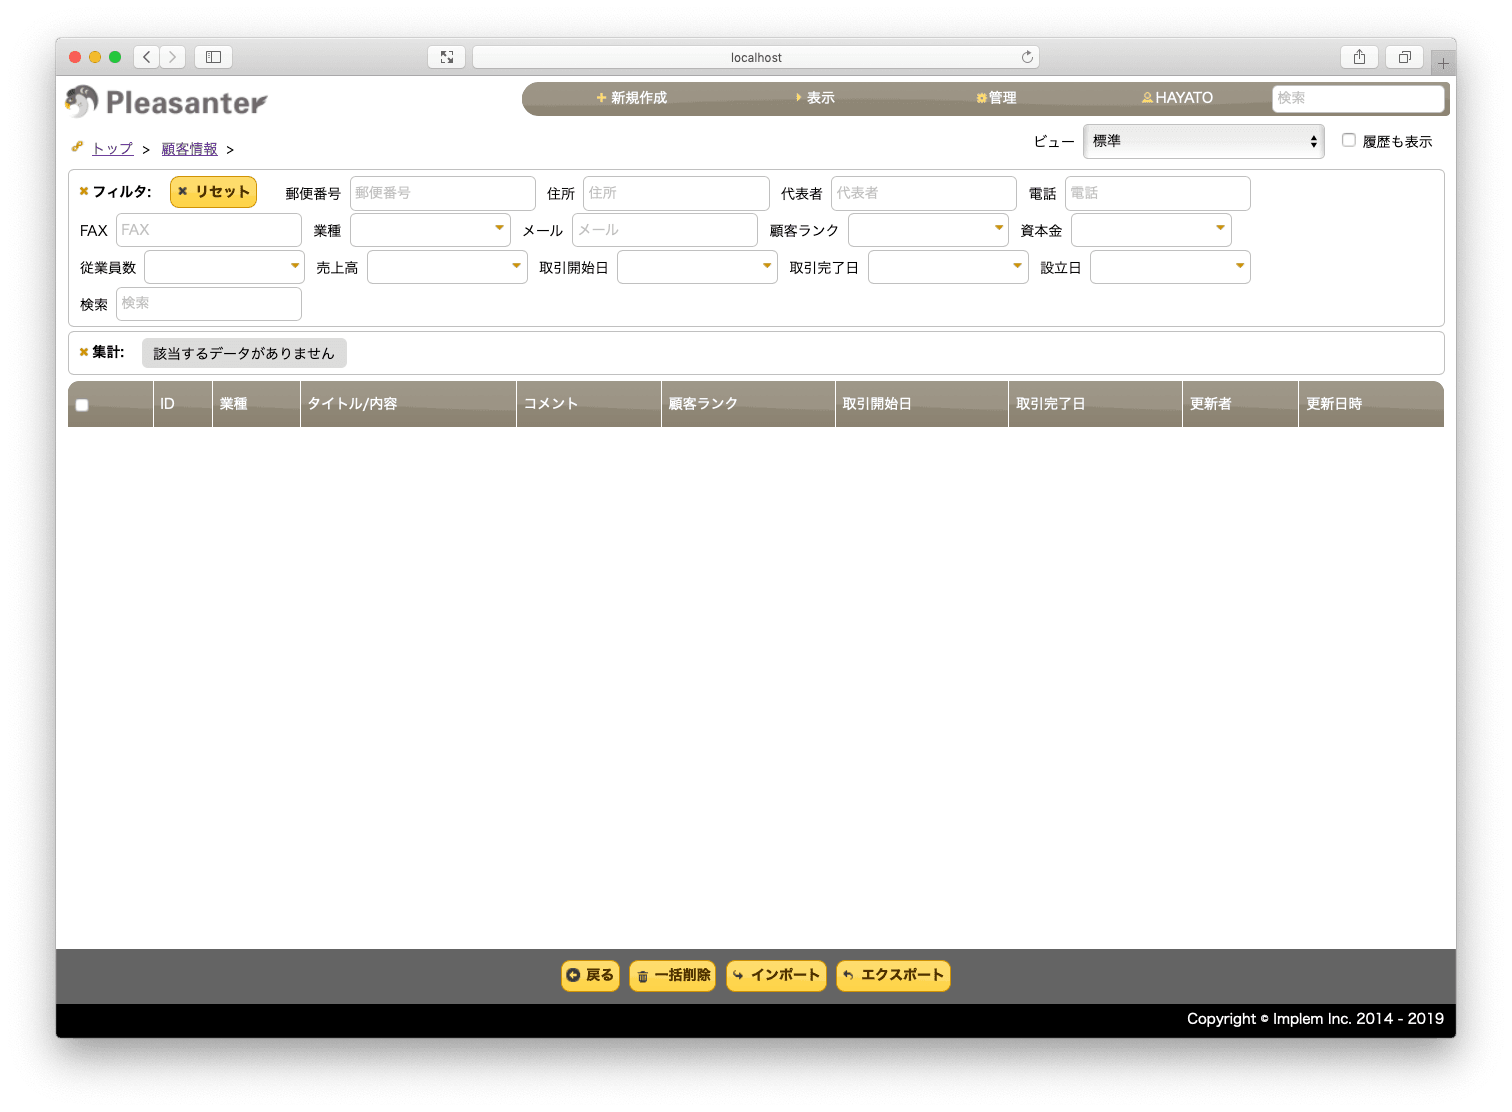Viewport: 1512px width, 1112px height.
Task: Tick the 履歴も表示 checkbox
Action: pyautogui.click(x=1349, y=140)
